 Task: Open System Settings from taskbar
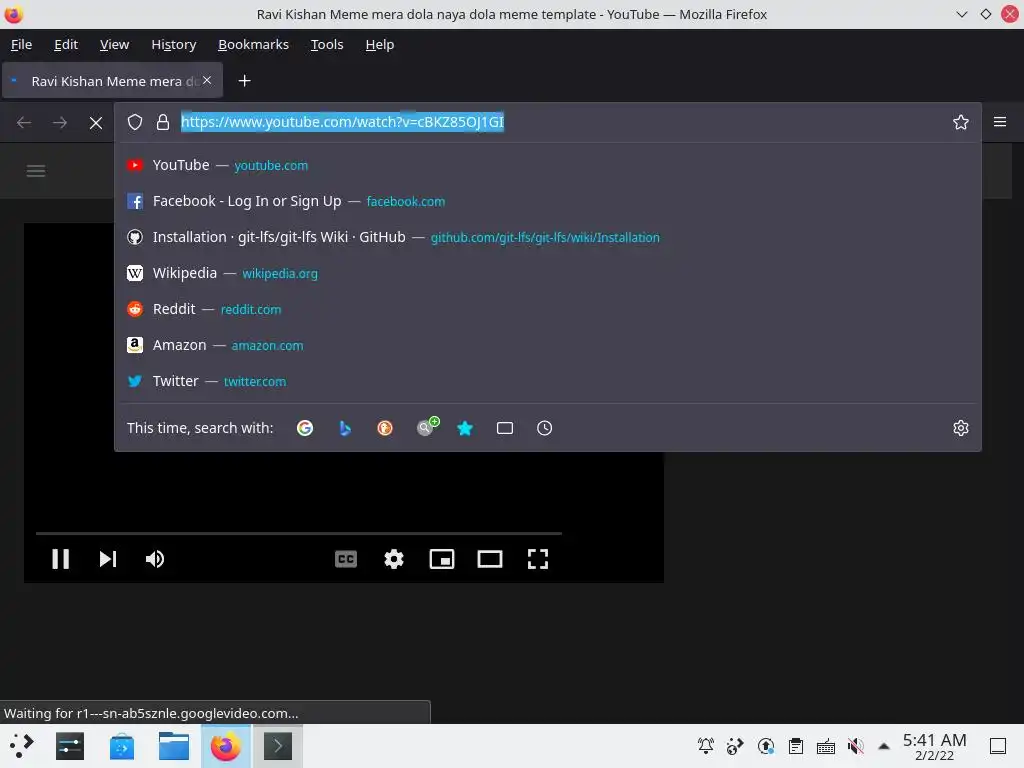[x=70, y=746]
